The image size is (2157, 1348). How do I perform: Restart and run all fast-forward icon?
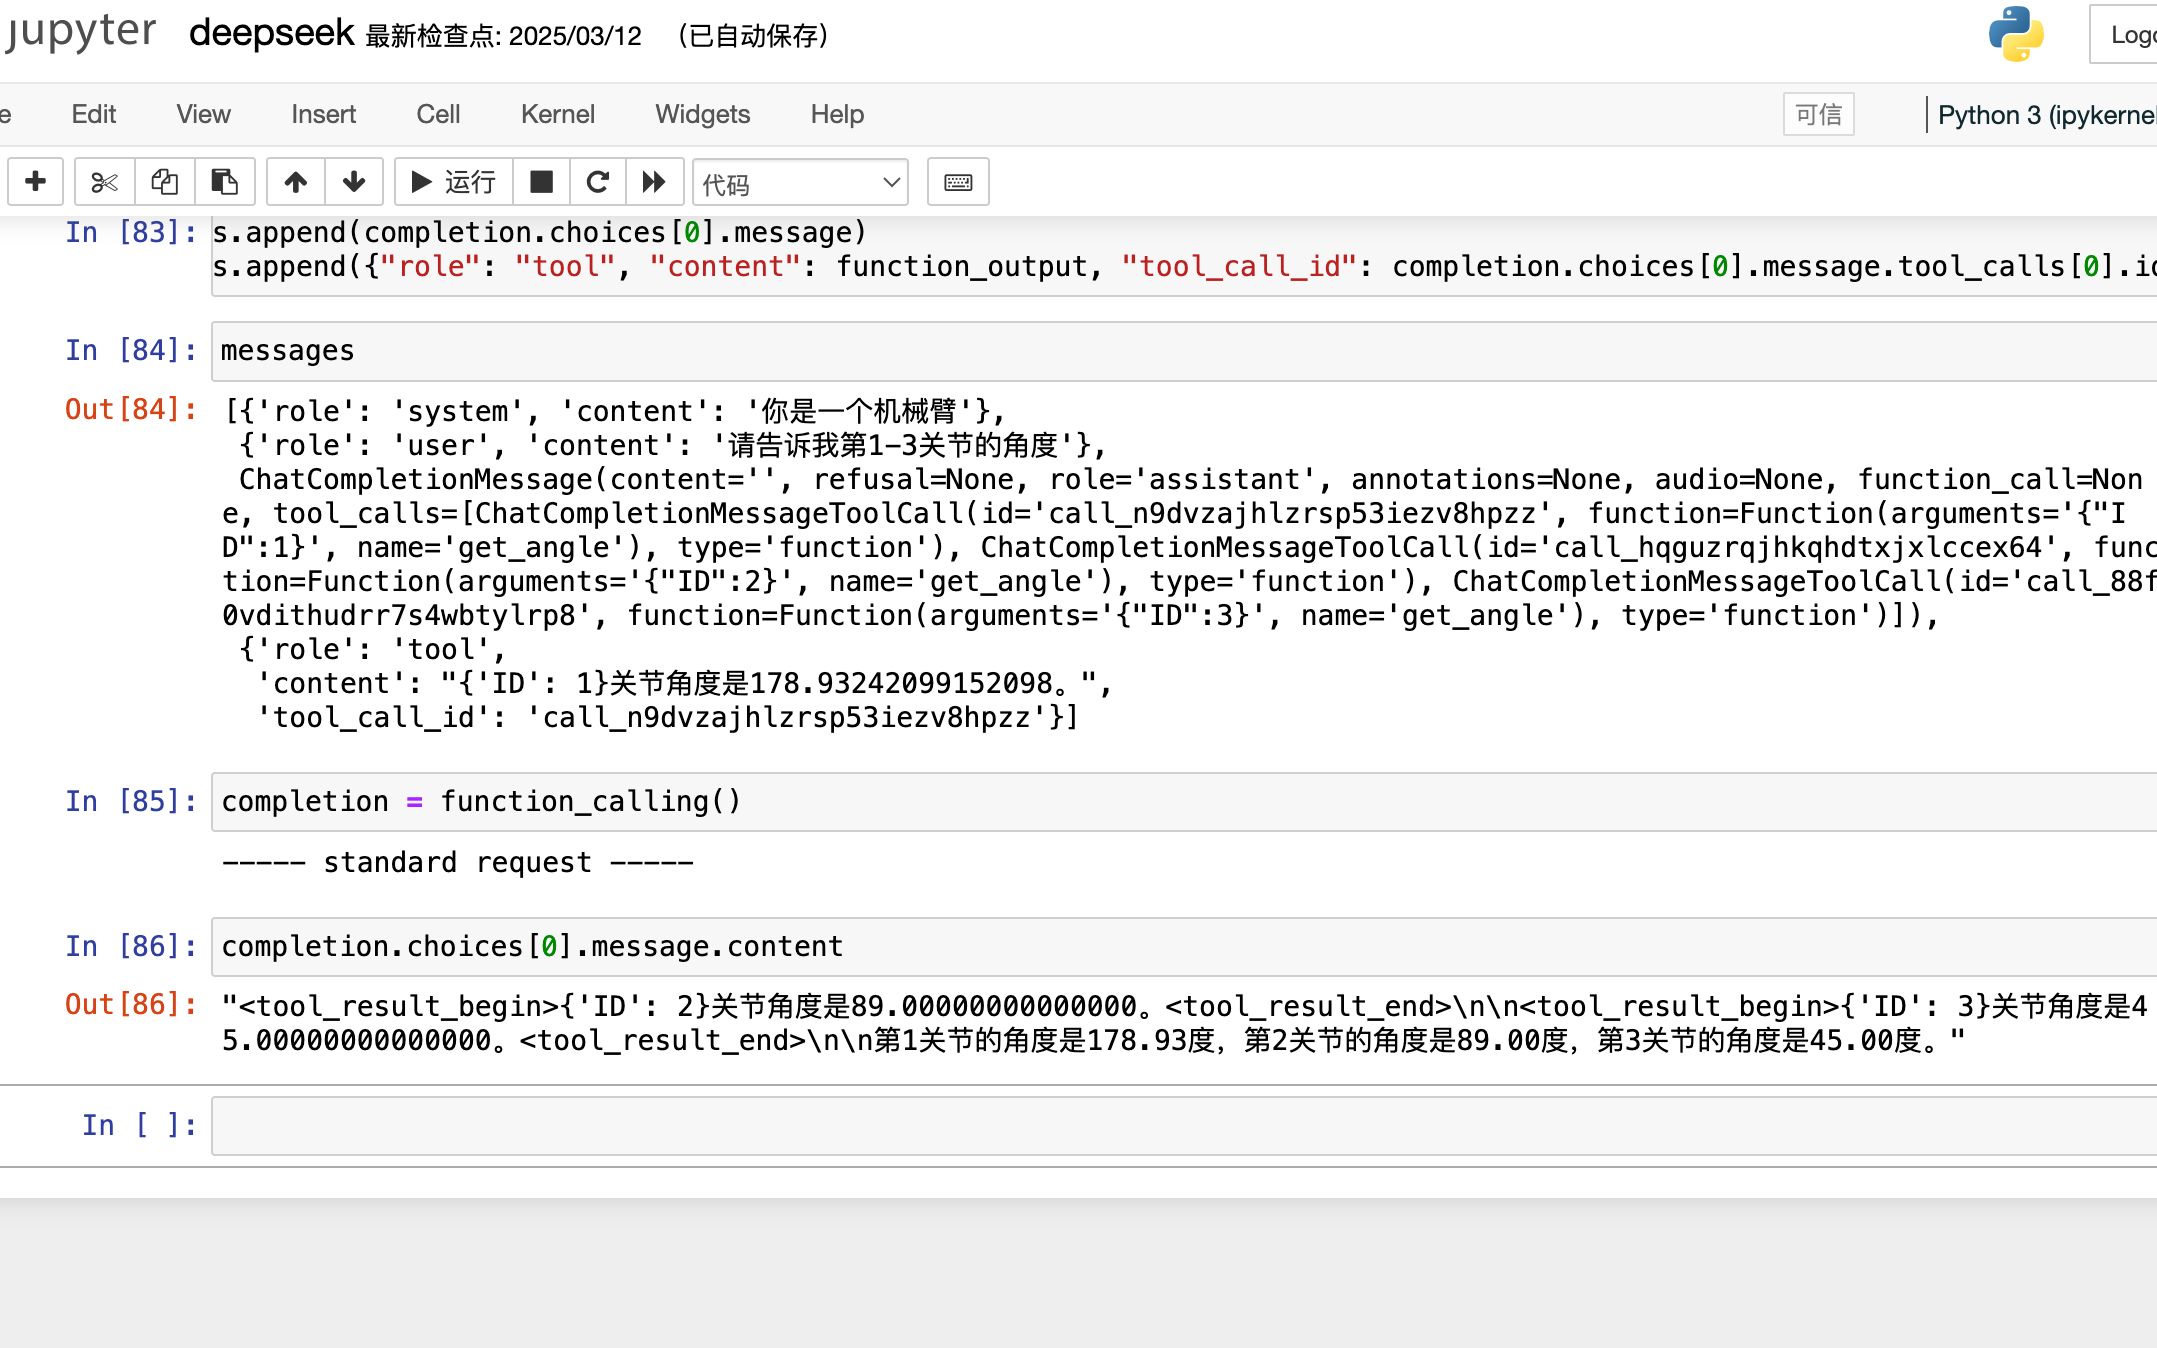(654, 182)
